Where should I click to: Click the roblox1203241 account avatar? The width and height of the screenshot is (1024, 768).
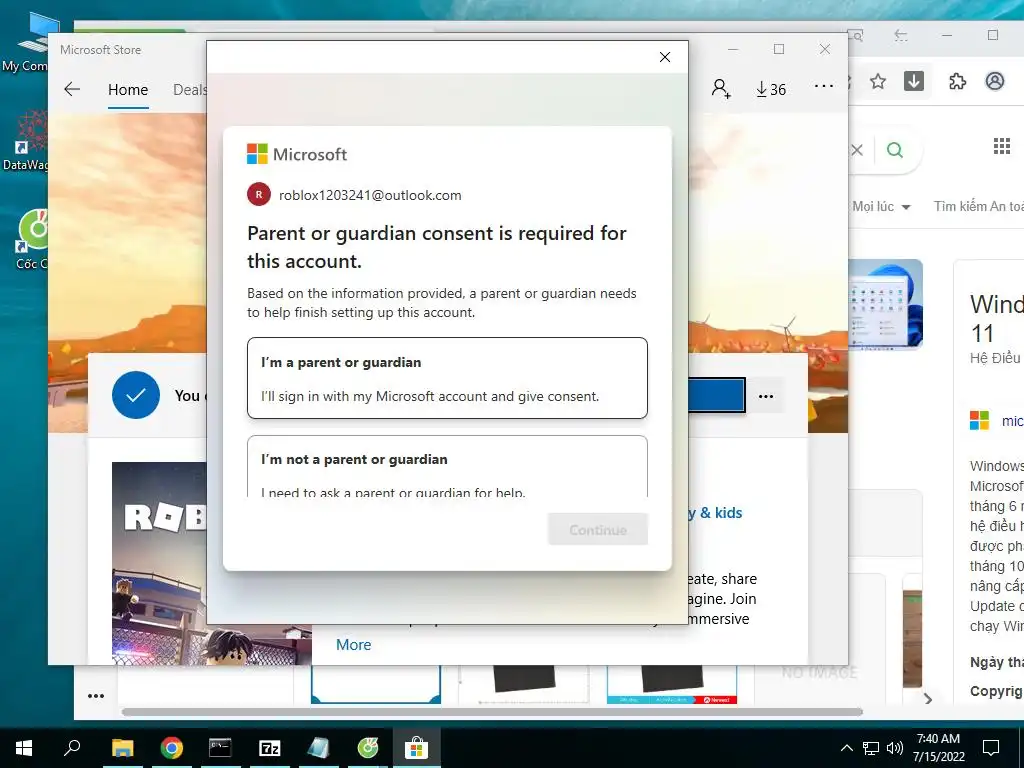click(259, 195)
